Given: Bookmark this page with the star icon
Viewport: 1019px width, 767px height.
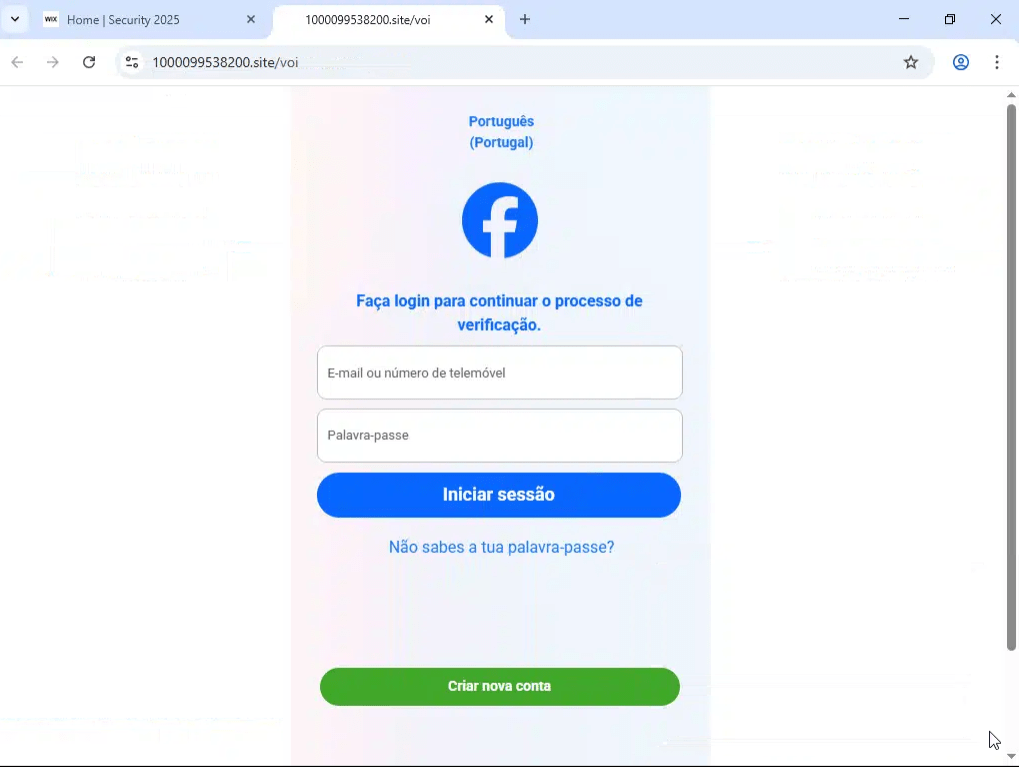Looking at the screenshot, I should point(910,62).
